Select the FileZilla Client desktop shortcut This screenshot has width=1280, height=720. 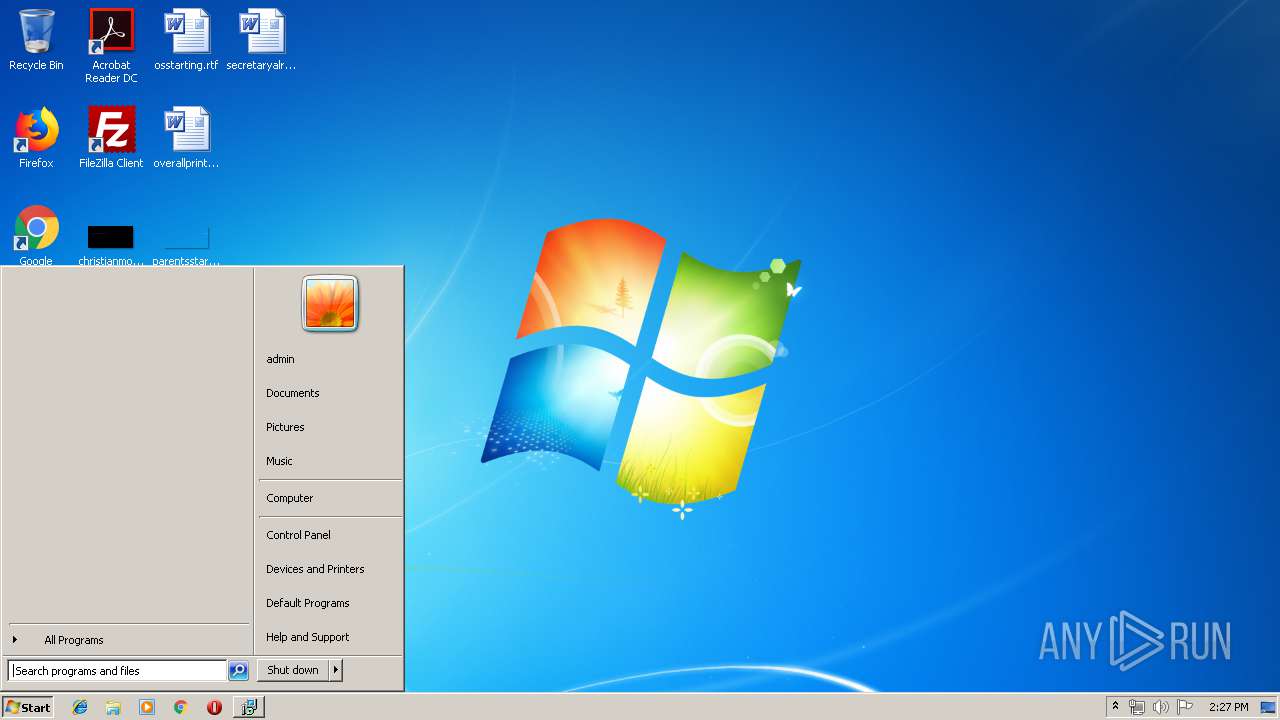(111, 138)
